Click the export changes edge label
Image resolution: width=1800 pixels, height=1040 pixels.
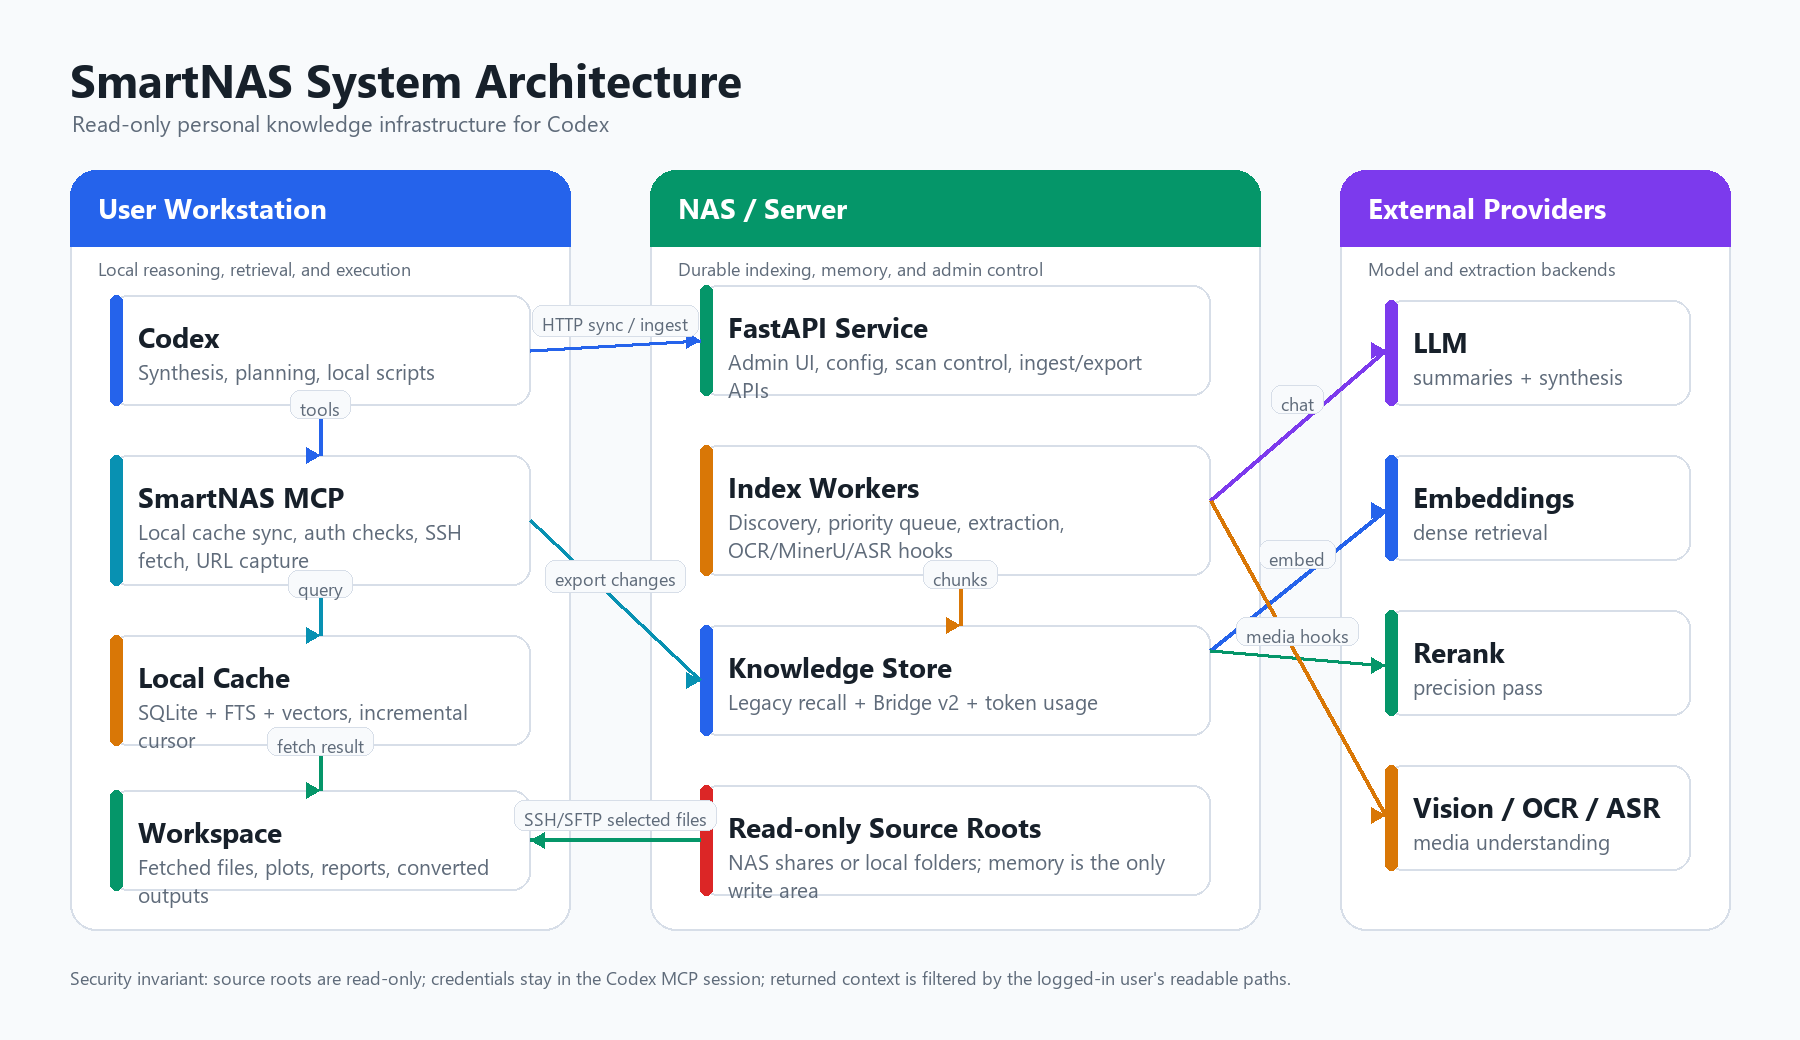pyautogui.click(x=615, y=579)
